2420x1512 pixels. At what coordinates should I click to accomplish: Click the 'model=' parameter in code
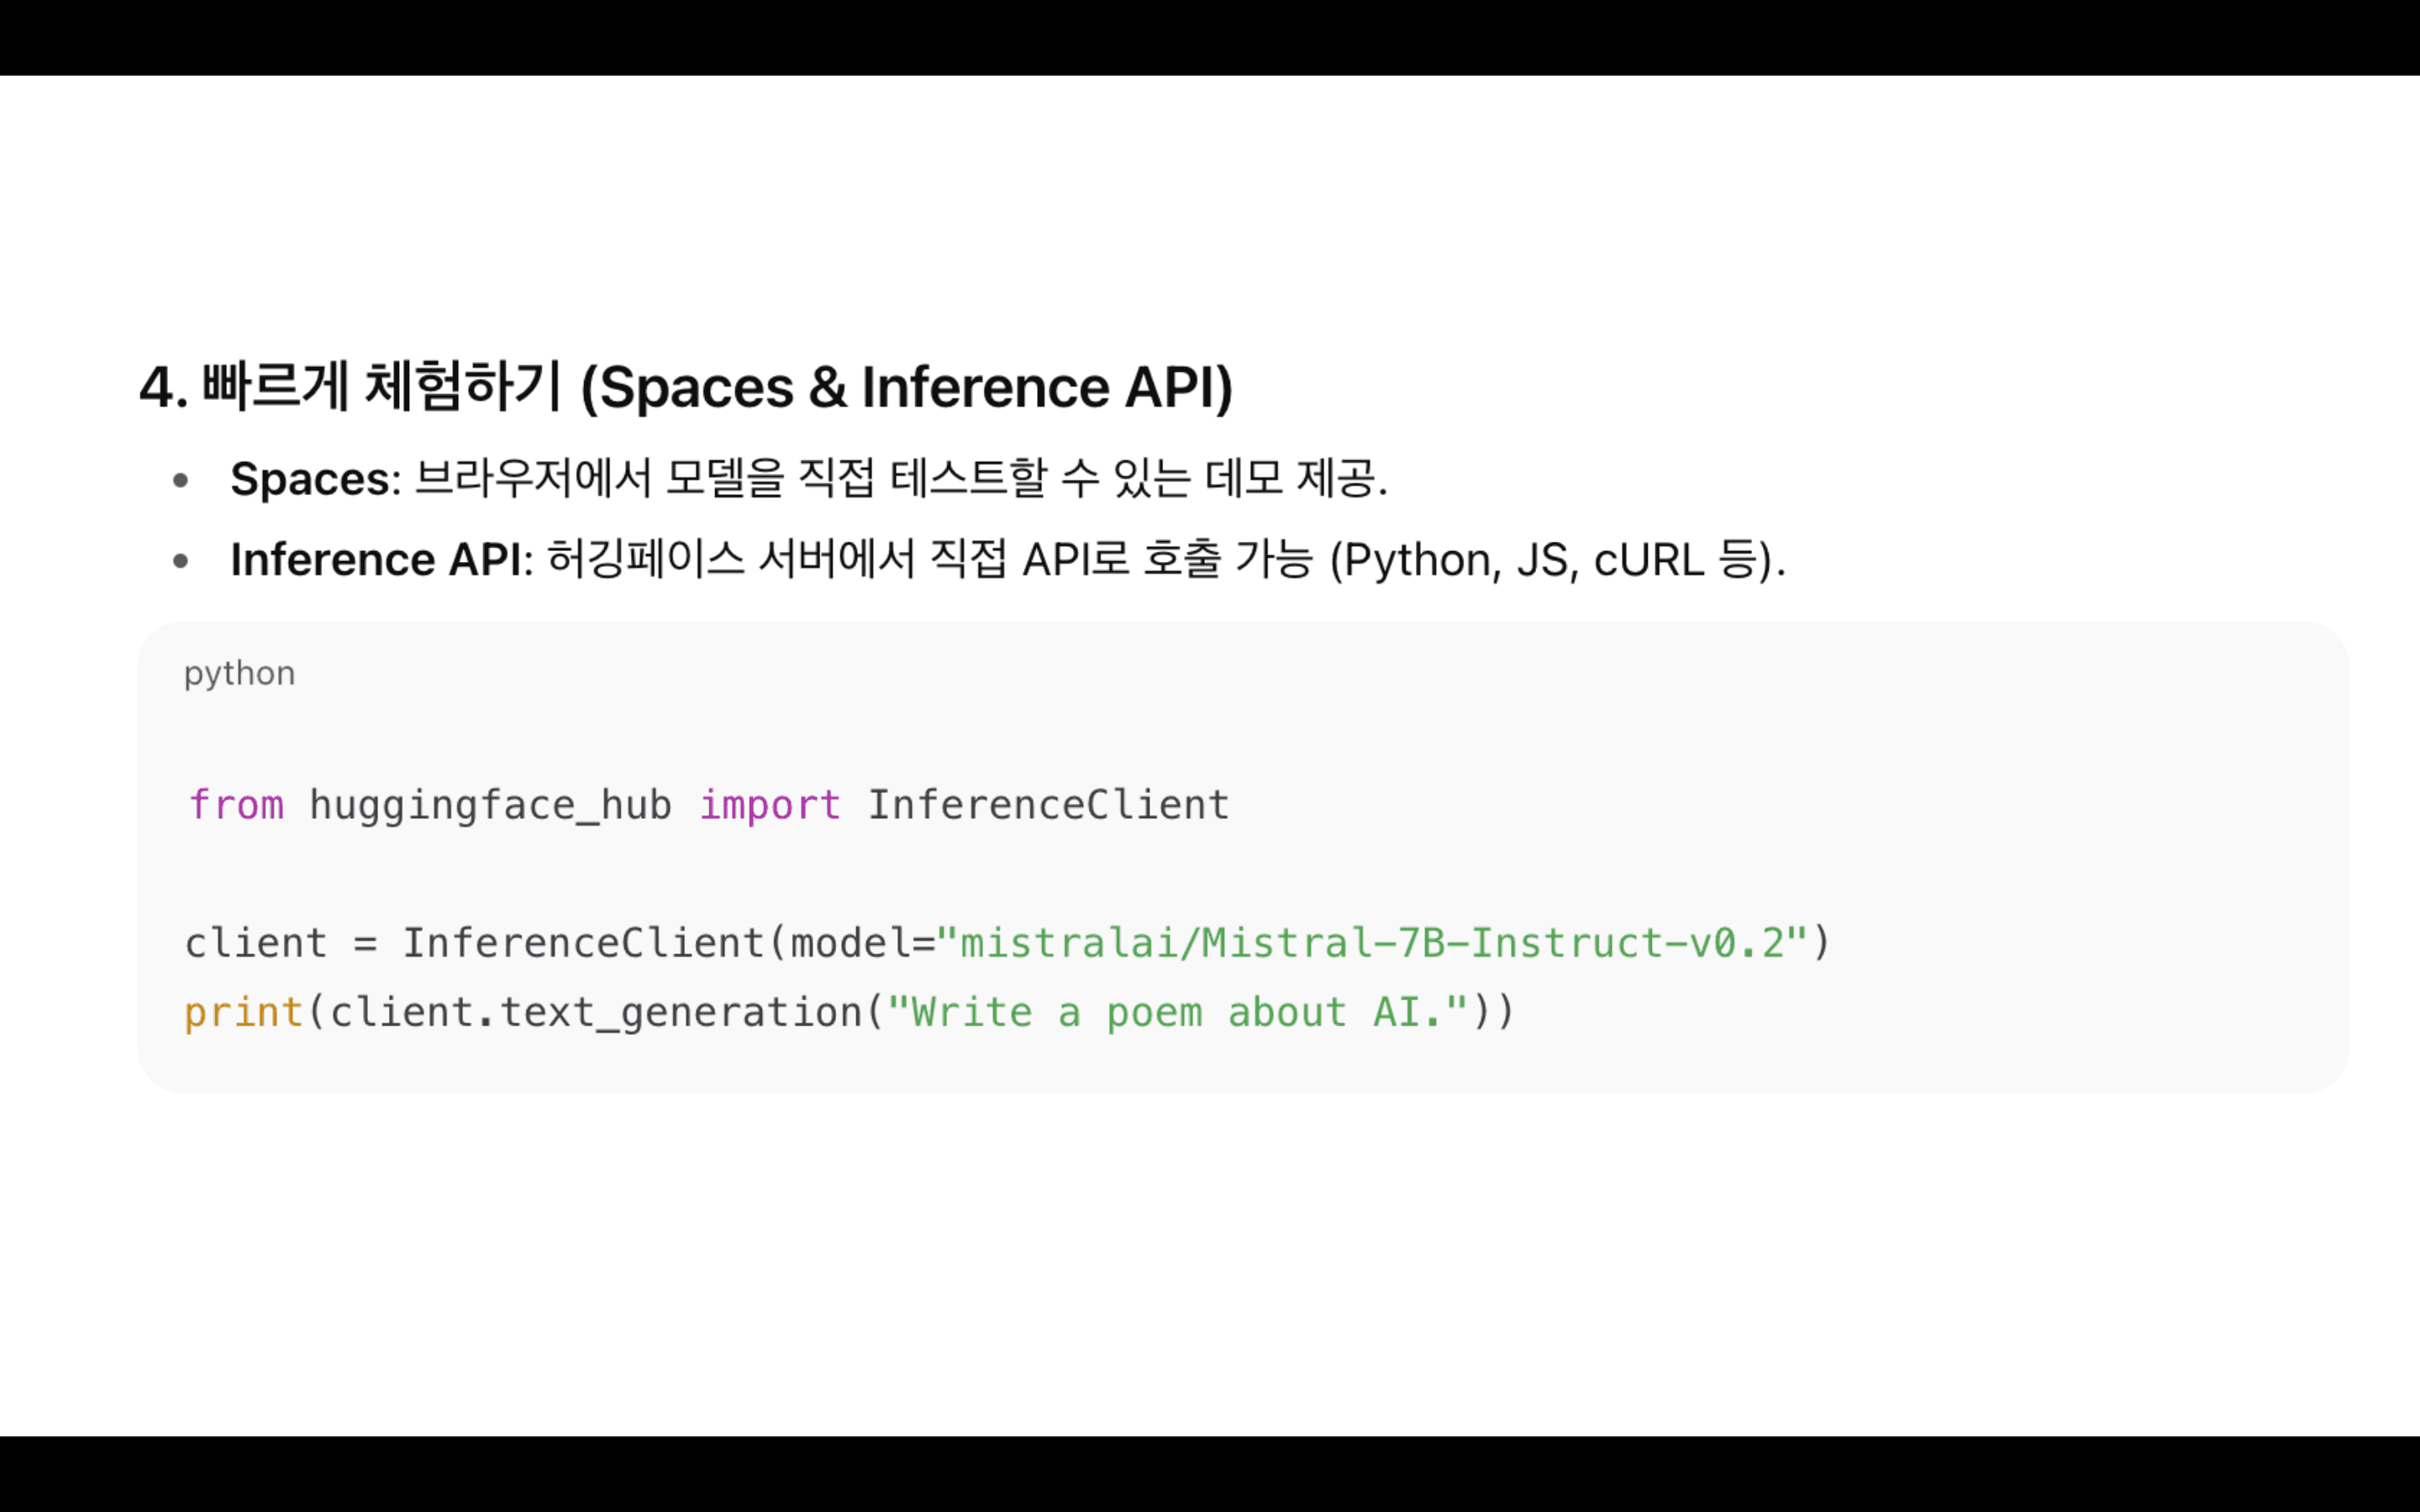coord(861,943)
